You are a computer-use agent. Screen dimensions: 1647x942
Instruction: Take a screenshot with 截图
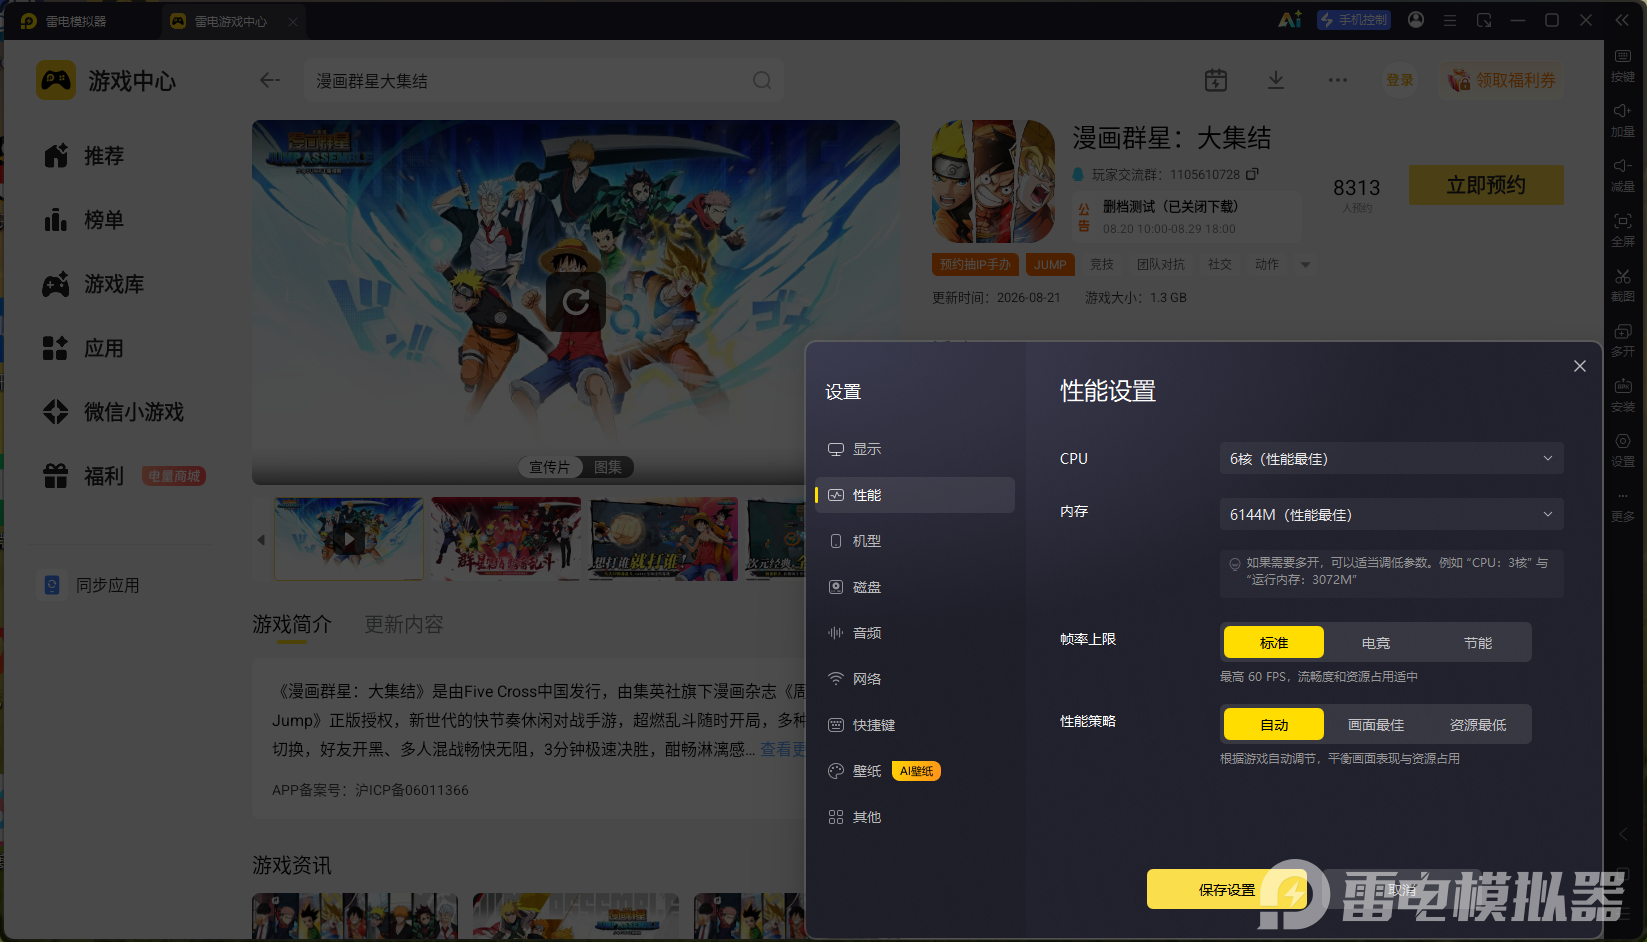click(1623, 286)
